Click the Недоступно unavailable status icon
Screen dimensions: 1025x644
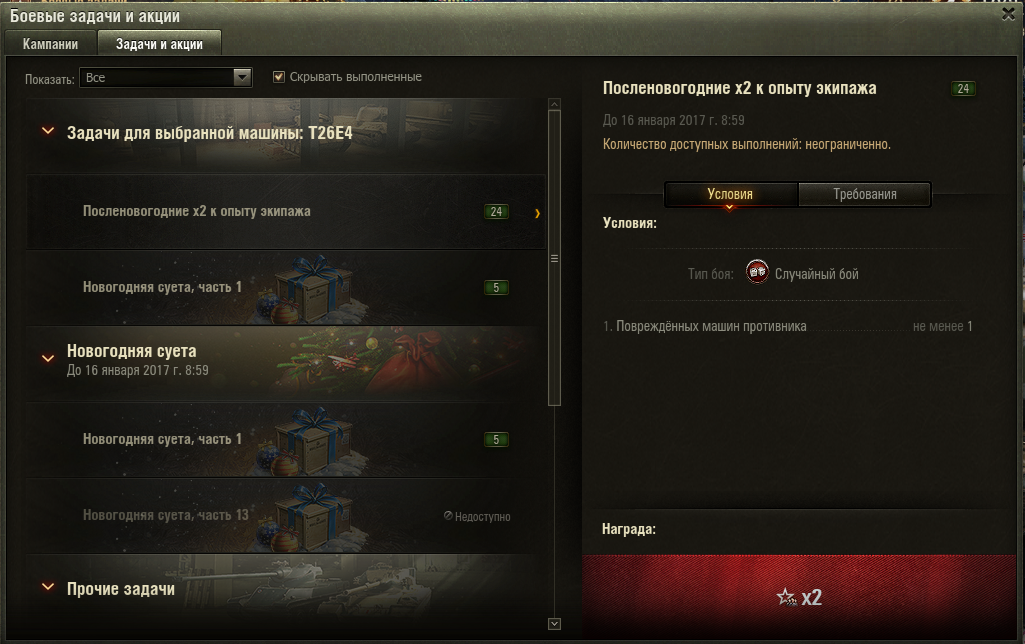coord(448,516)
